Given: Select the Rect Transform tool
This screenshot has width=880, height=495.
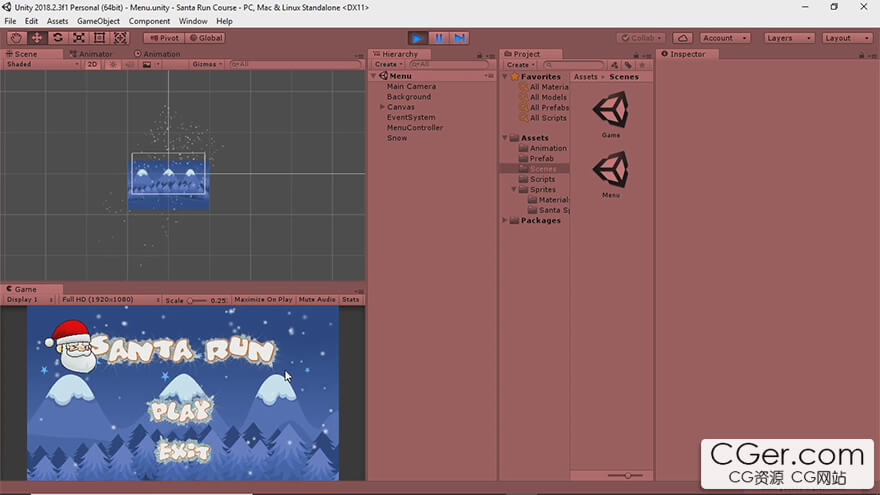Looking at the screenshot, I should point(99,38).
